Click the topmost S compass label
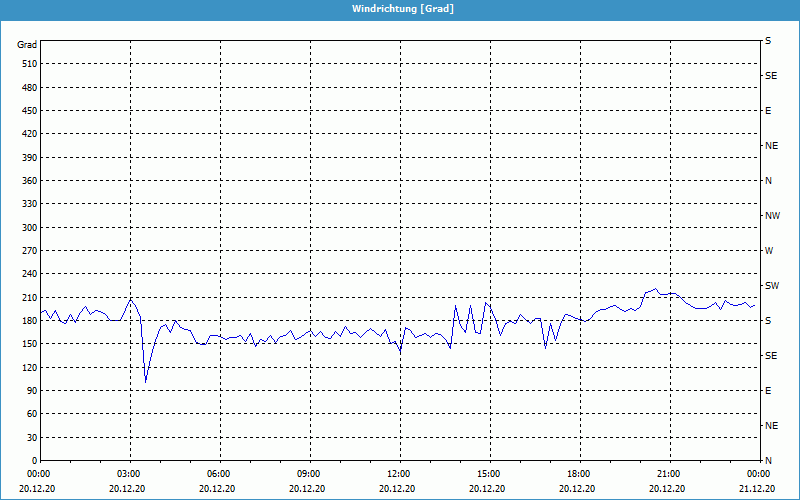800x500 pixels. [768, 41]
